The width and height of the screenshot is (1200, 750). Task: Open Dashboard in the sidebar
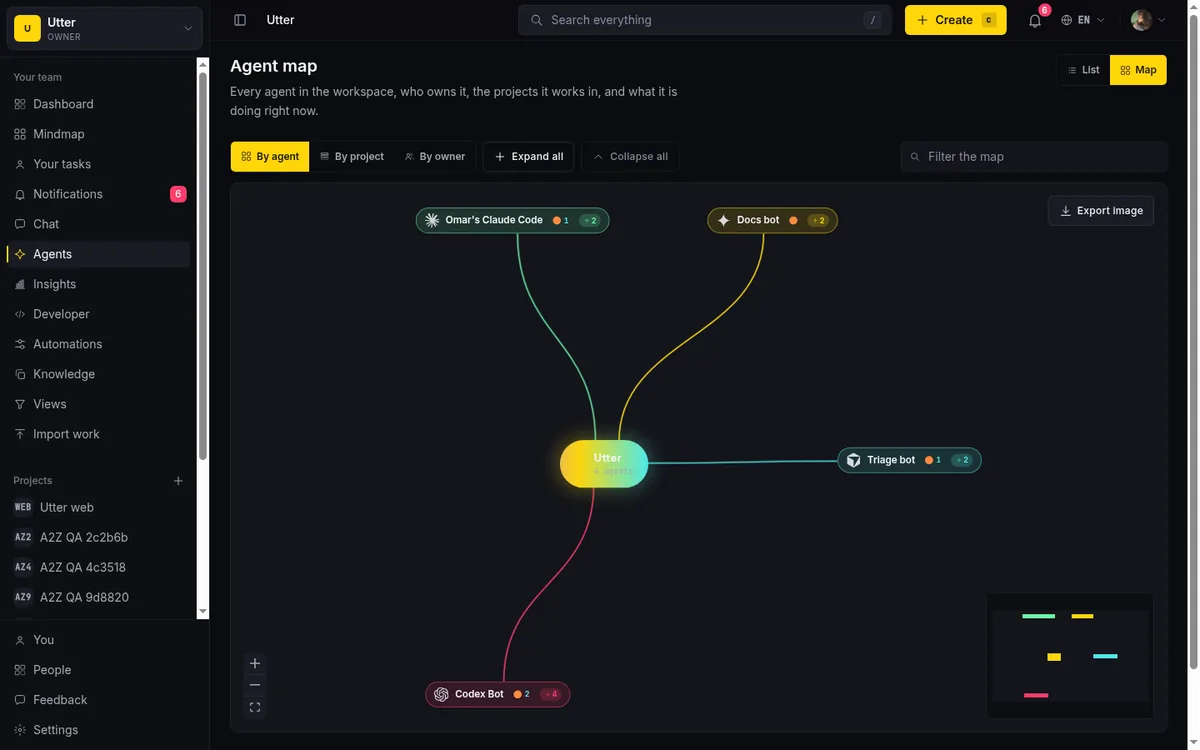click(98, 104)
